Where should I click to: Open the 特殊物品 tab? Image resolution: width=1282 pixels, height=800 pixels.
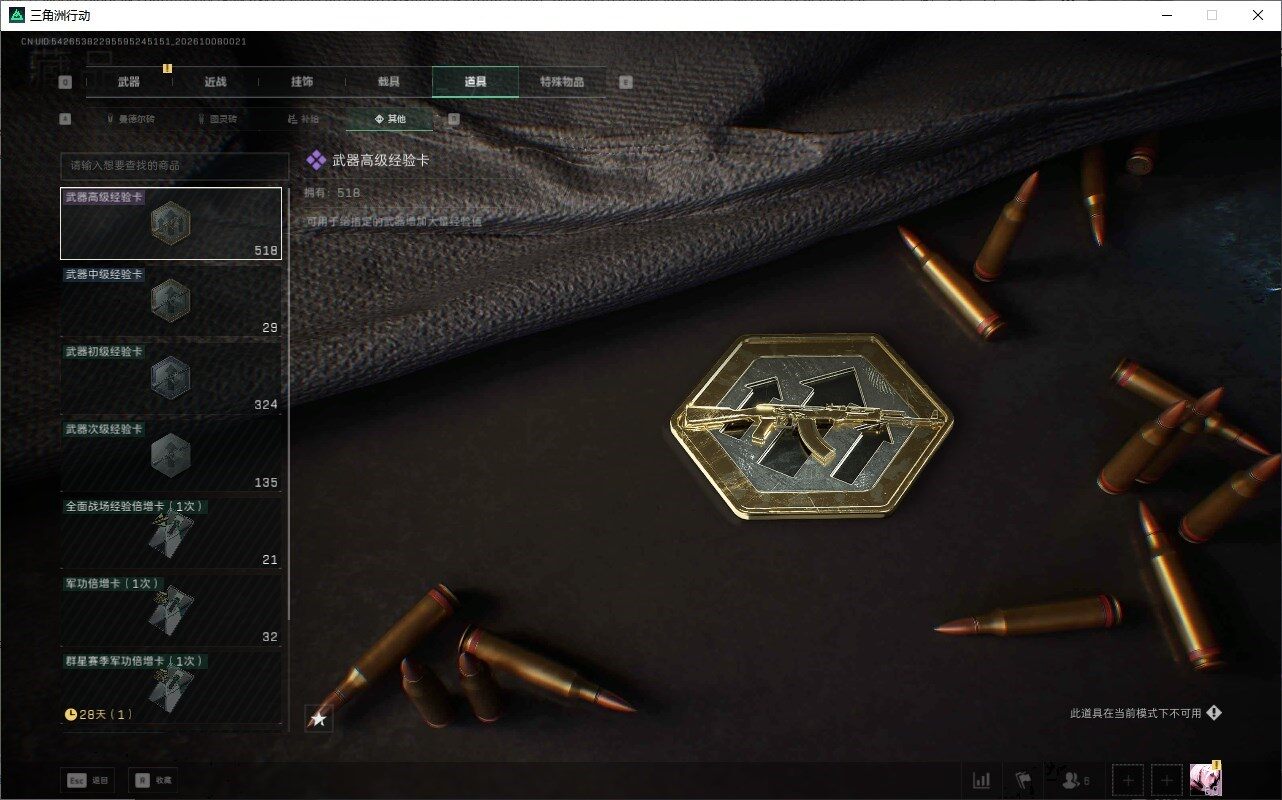[562, 82]
